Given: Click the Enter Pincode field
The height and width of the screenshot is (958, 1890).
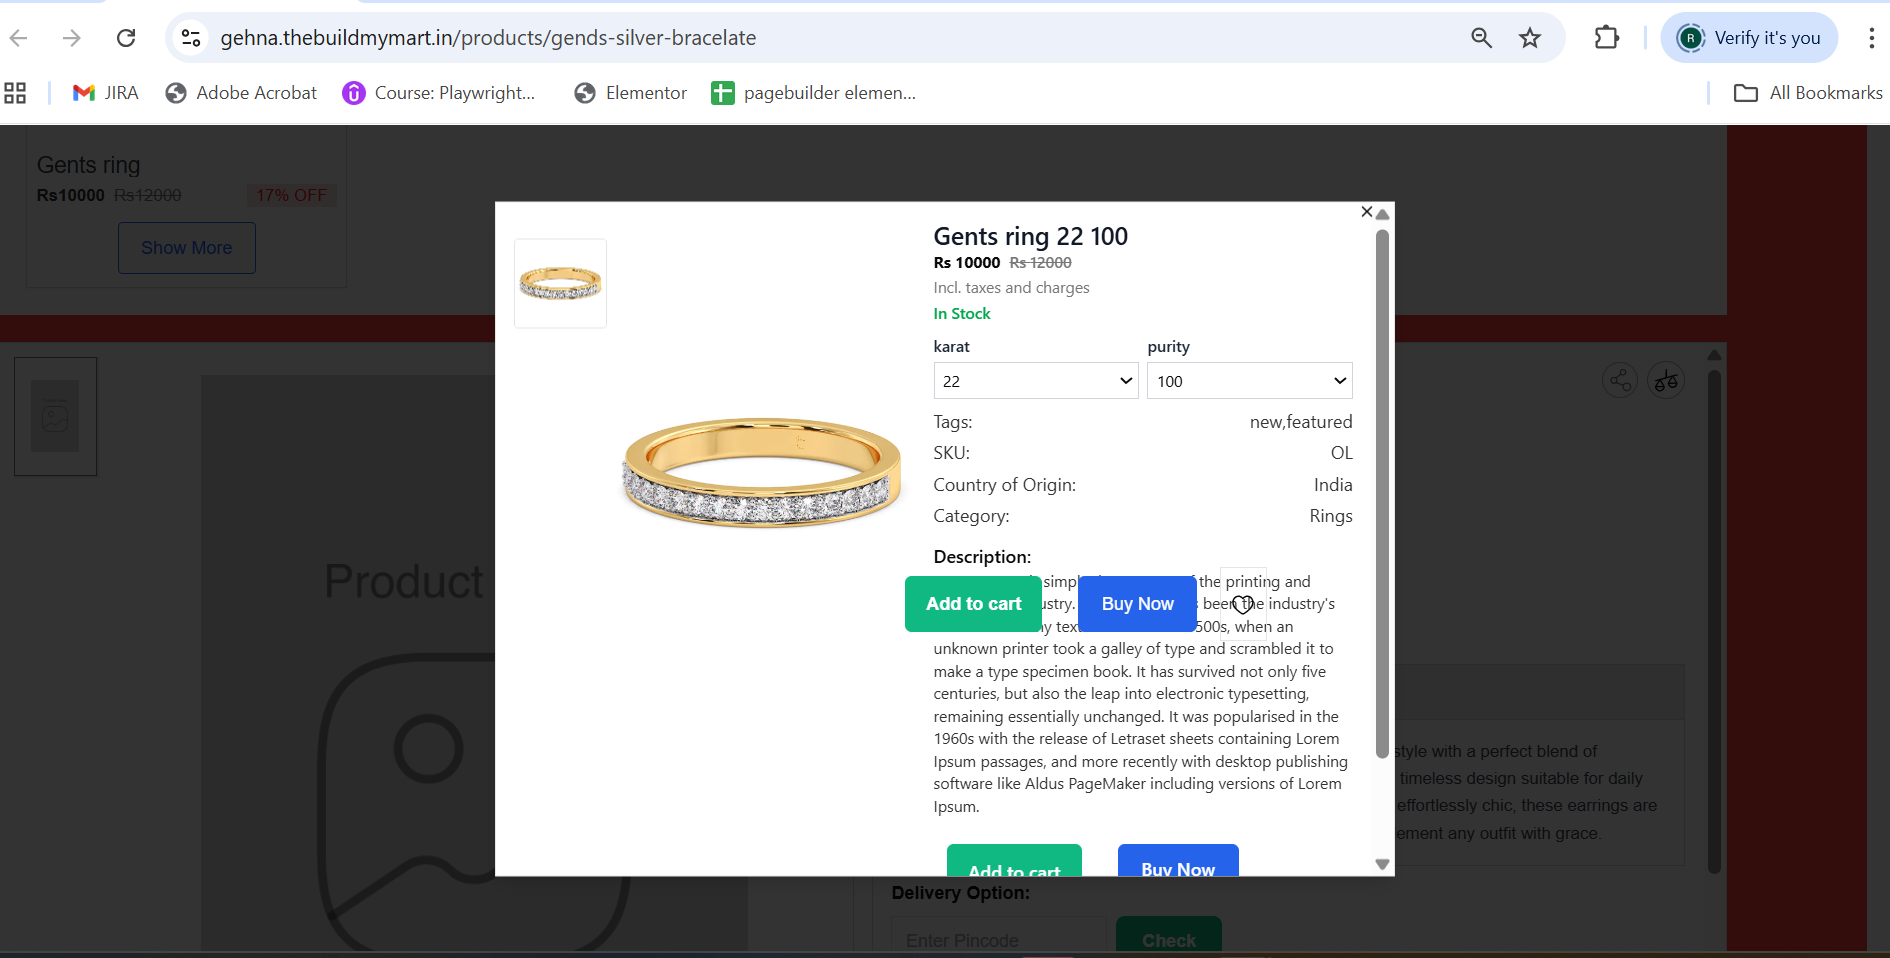Looking at the screenshot, I should [x=998, y=940].
